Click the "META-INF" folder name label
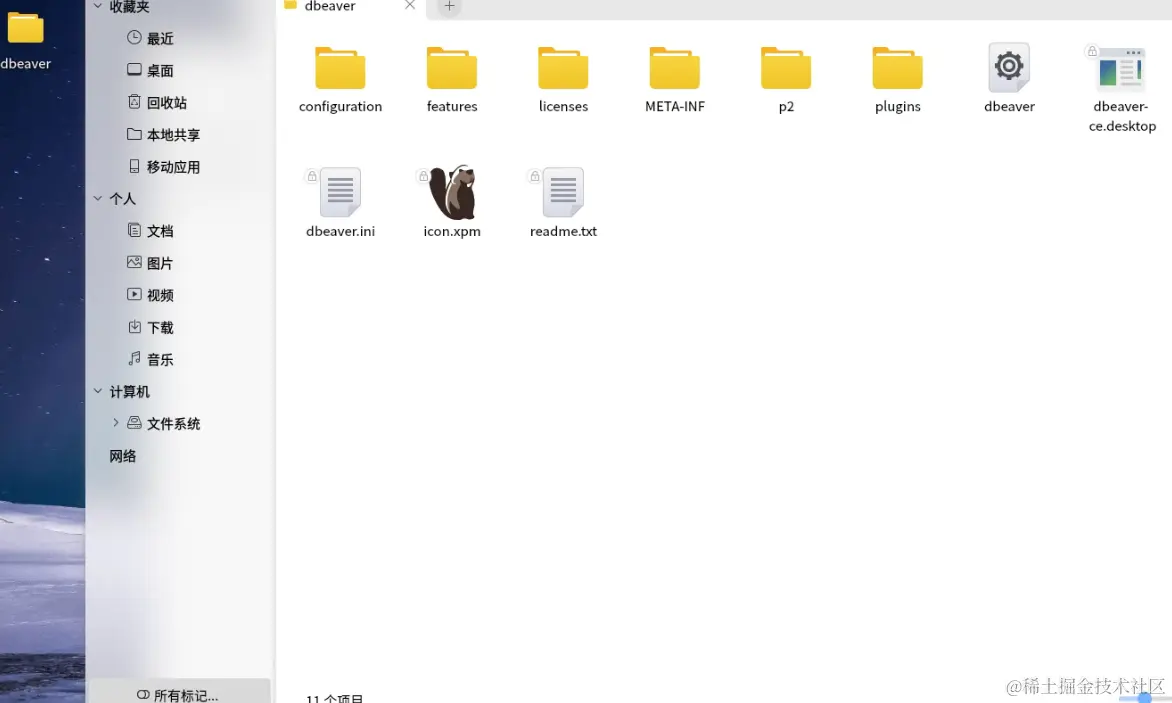Viewport: 1172px width, 703px height. [675, 107]
